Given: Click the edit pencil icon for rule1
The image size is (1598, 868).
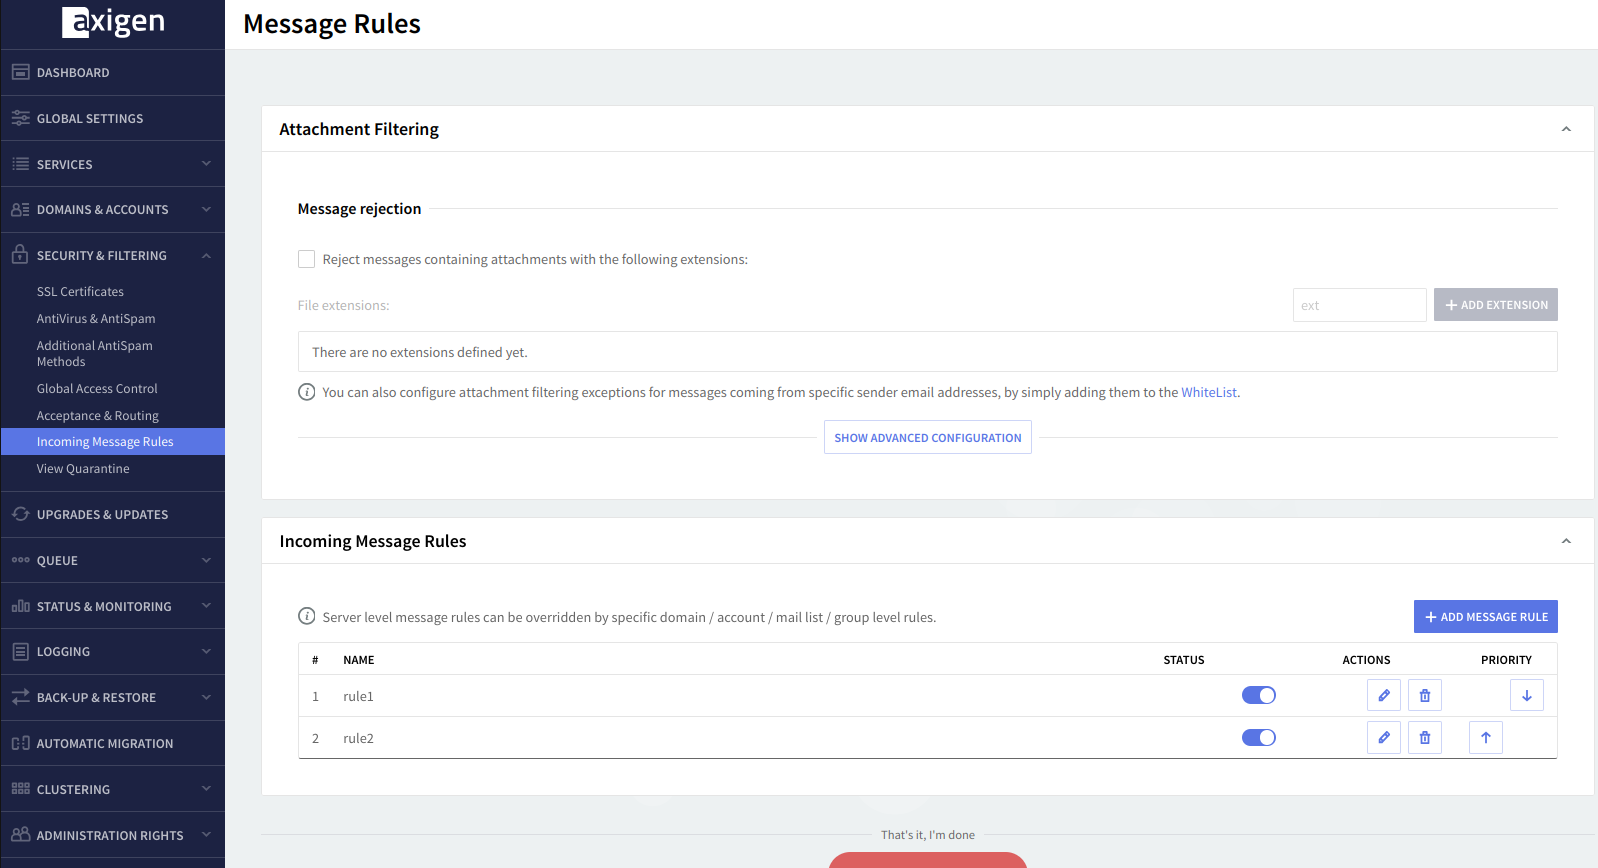Looking at the screenshot, I should (x=1383, y=696).
